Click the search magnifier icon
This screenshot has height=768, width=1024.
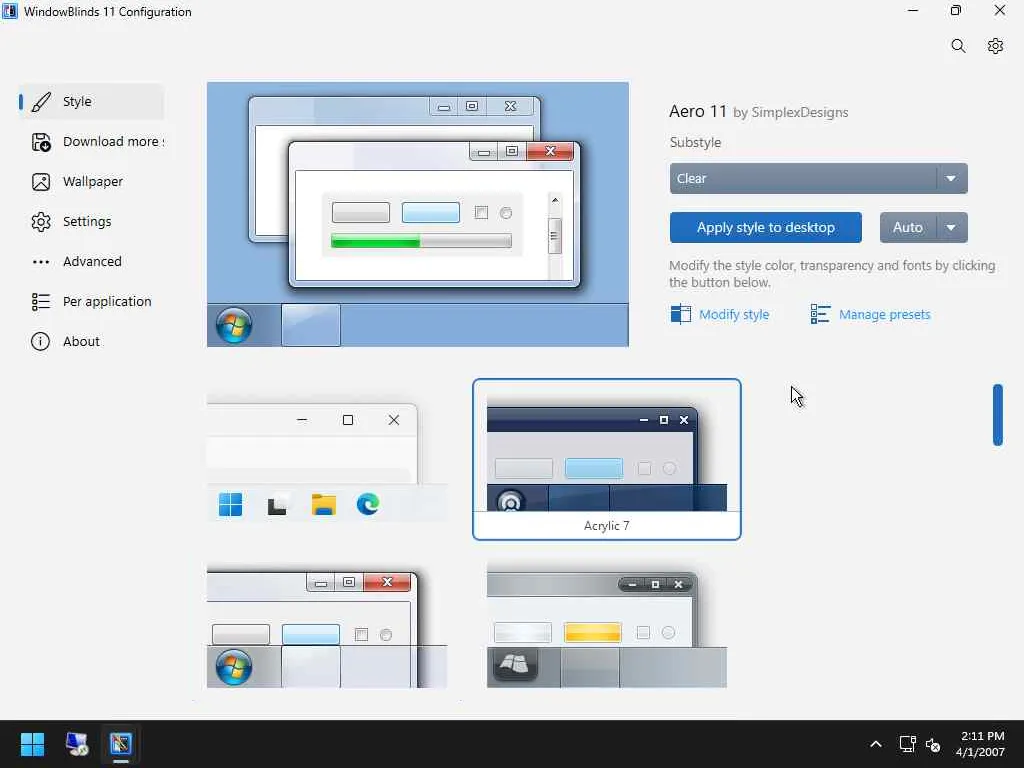(x=958, y=46)
